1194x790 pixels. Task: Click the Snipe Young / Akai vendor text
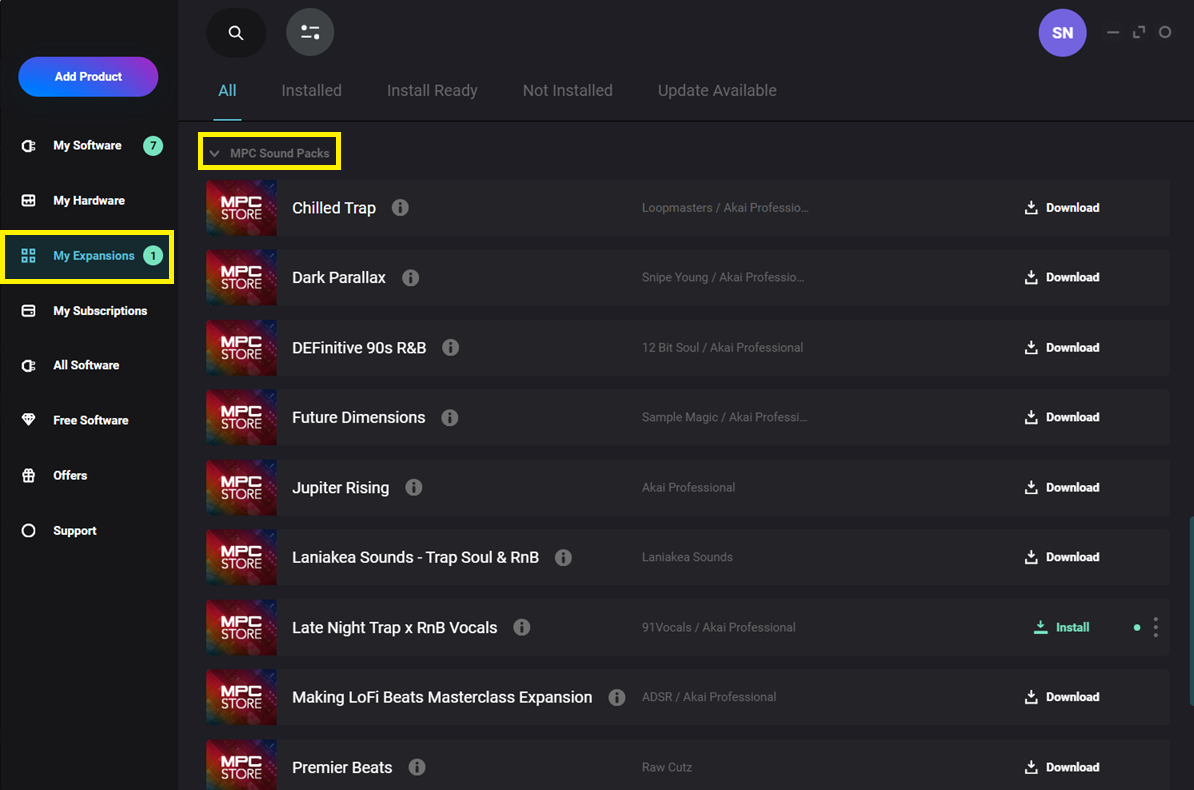click(723, 277)
